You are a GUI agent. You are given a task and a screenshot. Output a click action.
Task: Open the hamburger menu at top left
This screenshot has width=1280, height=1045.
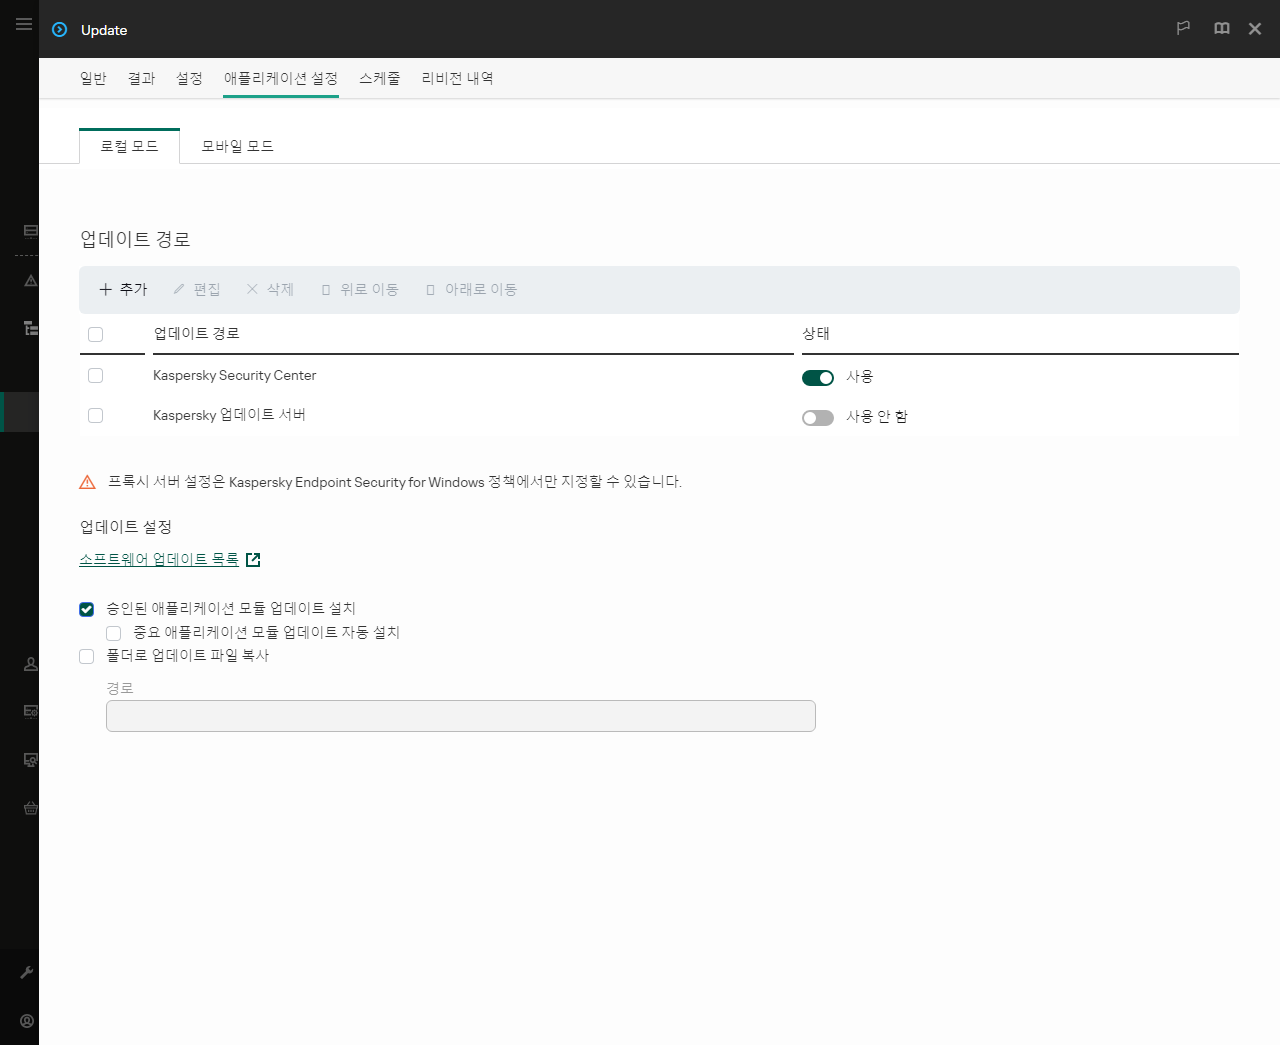[x=24, y=24]
